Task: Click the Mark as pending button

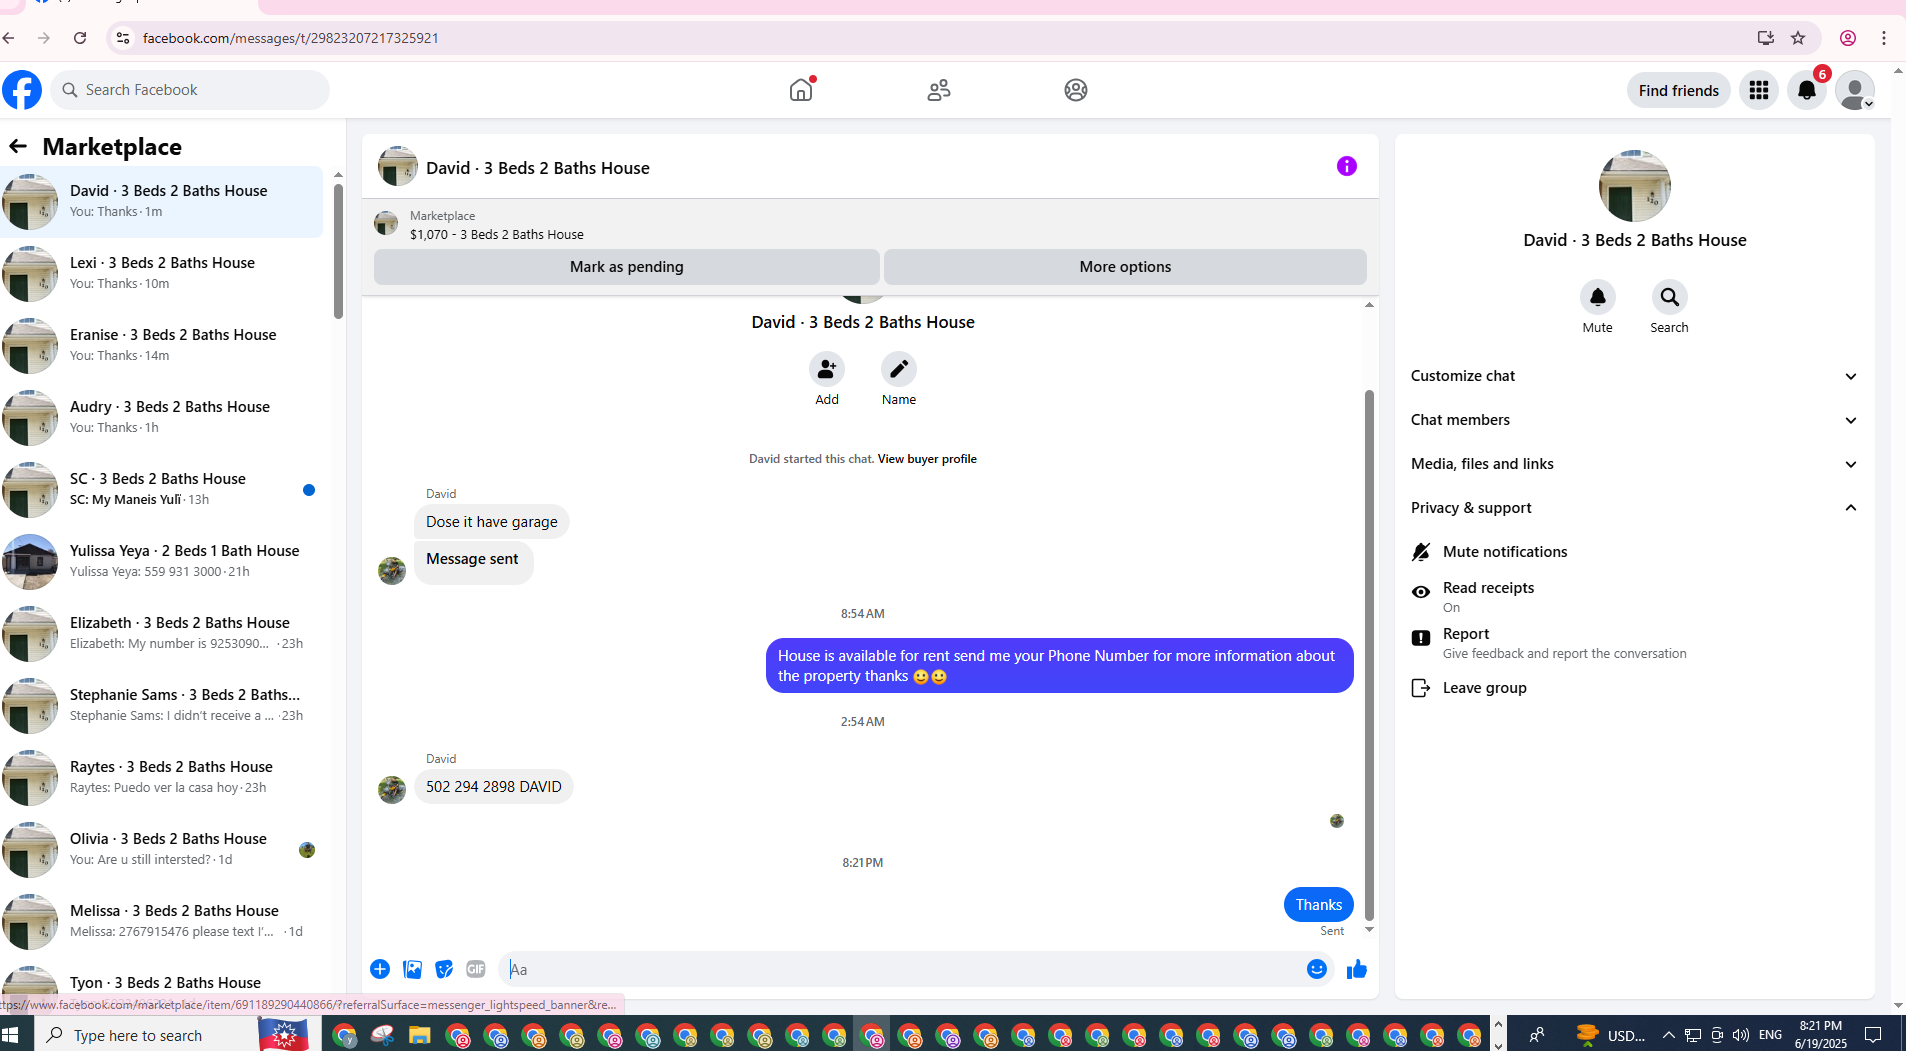Action: click(x=626, y=267)
